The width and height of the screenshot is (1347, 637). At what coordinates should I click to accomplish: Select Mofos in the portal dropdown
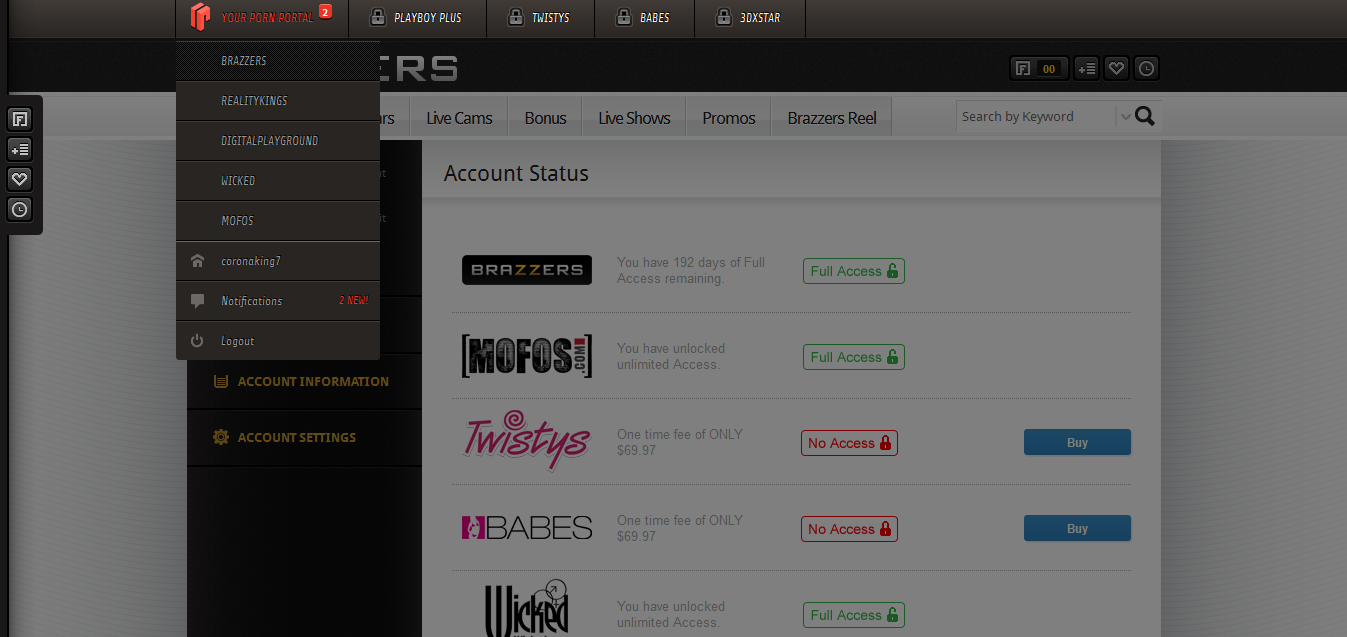click(278, 221)
